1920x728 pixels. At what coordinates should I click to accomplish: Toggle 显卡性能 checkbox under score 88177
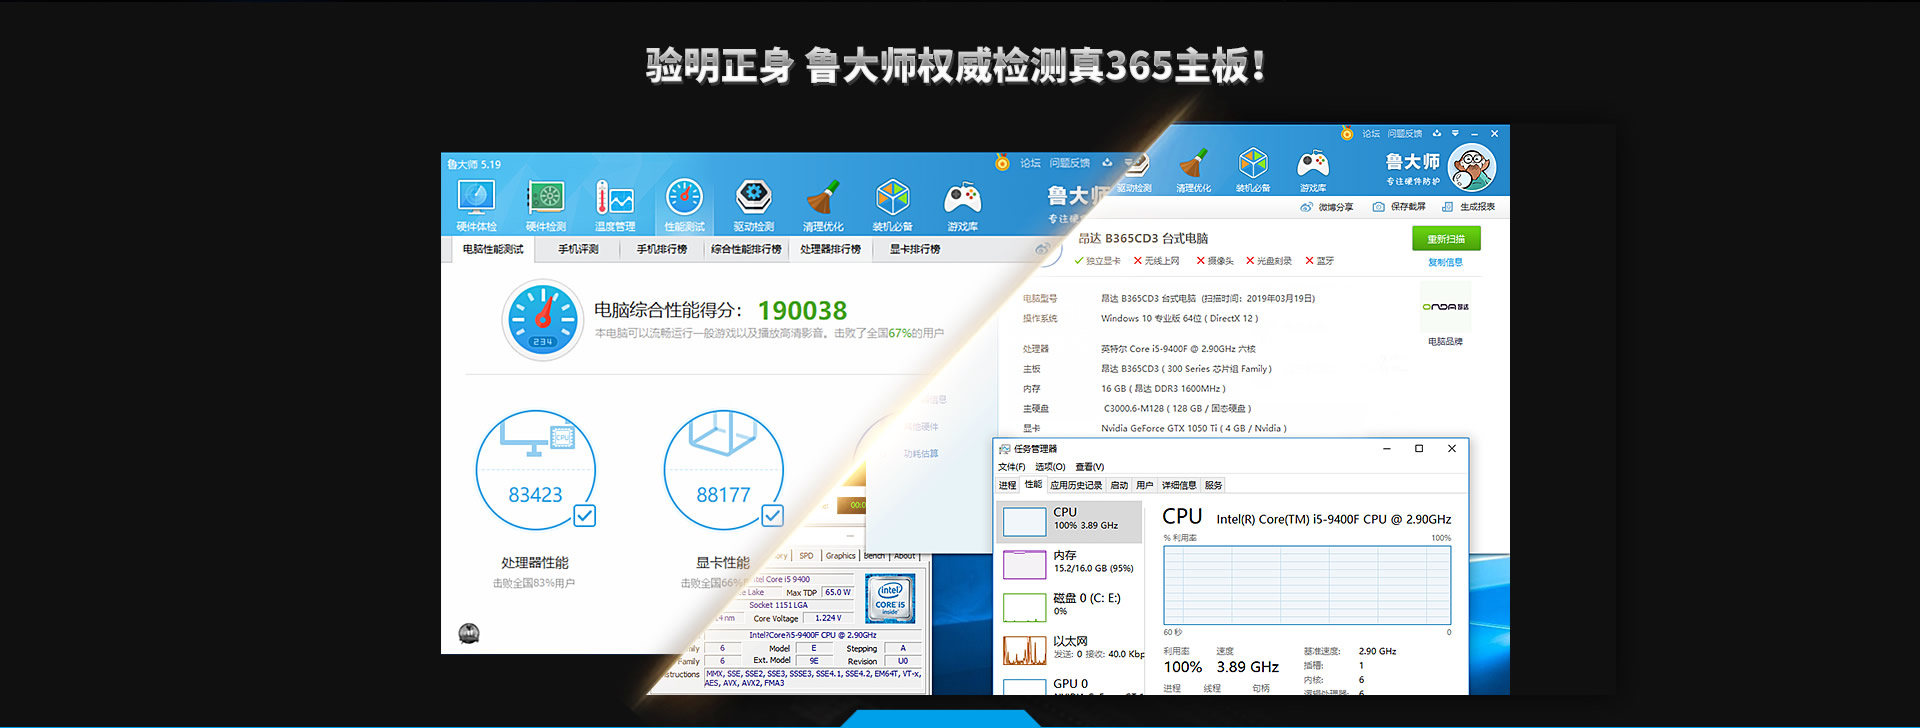coord(772,516)
